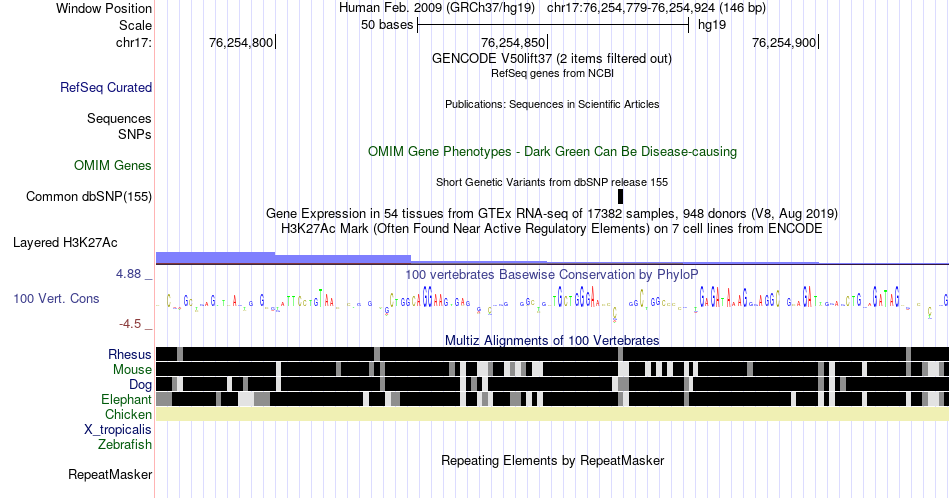The width and height of the screenshot is (950, 498).
Task: Click the chr17: ruler label
Action: pyautogui.click(x=133, y=42)
